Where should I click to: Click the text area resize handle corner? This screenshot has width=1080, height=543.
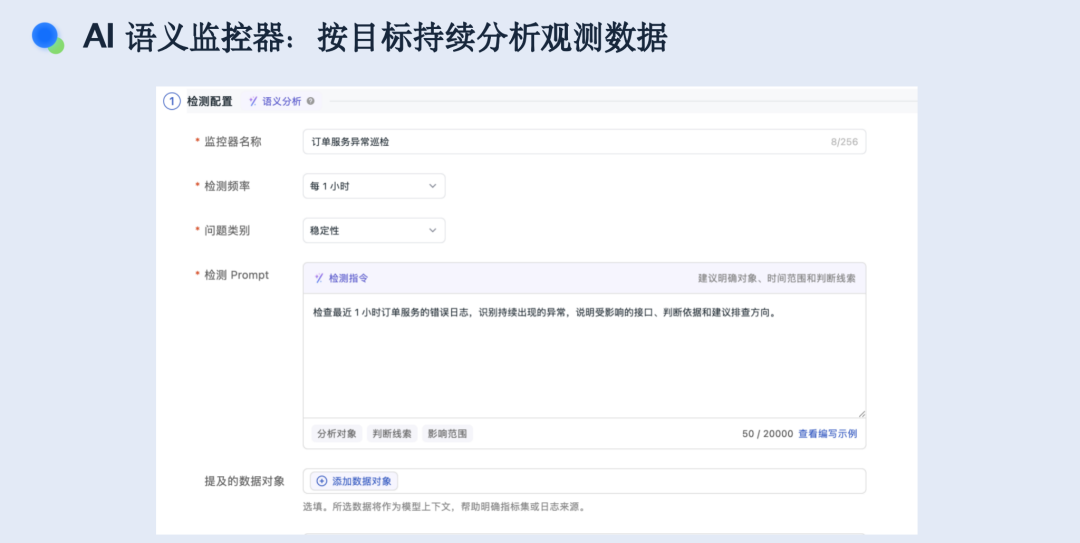[861, 413]
